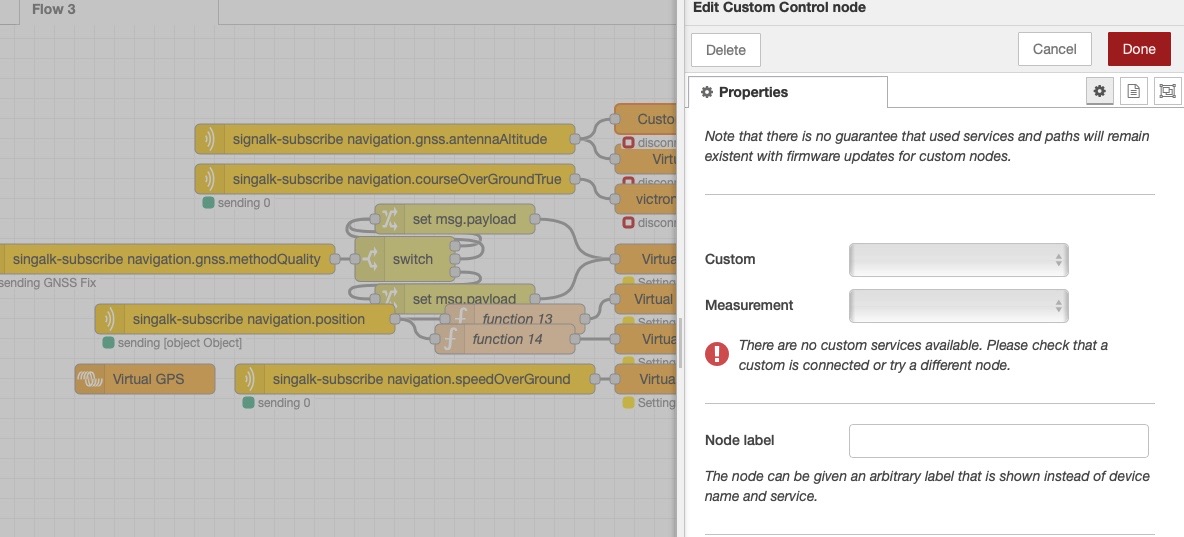Open the Measurement dropdown

(958, 305)
